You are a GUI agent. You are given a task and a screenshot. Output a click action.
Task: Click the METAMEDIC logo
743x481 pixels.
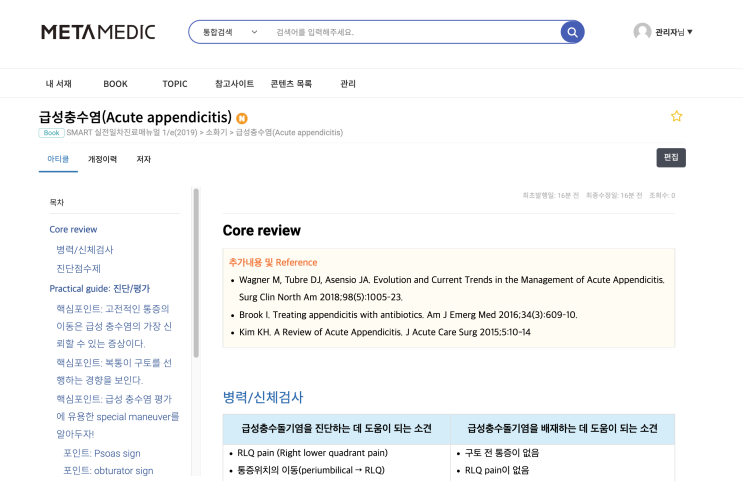(98, 32)
